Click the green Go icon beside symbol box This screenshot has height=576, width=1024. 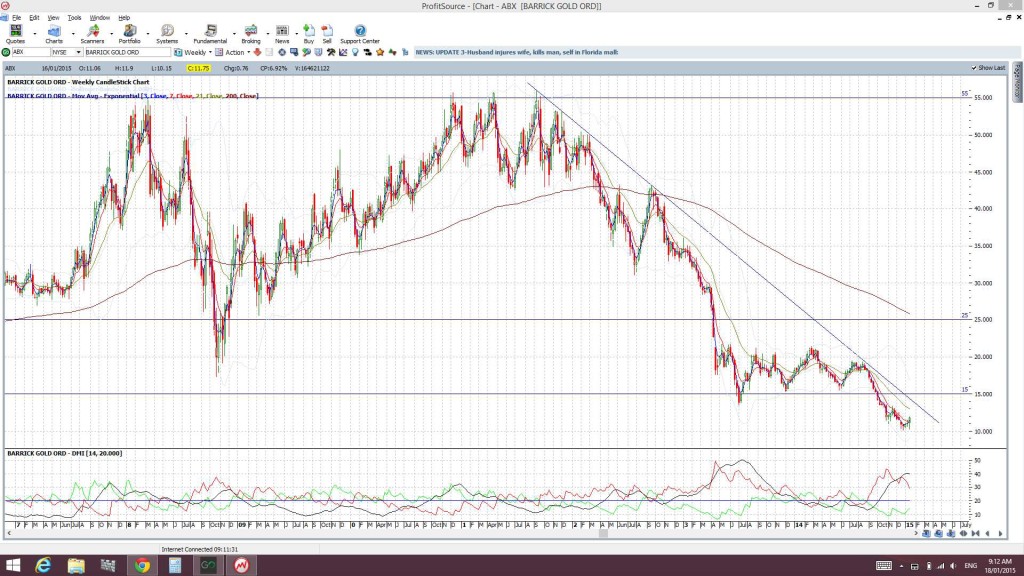click(6, 52)
